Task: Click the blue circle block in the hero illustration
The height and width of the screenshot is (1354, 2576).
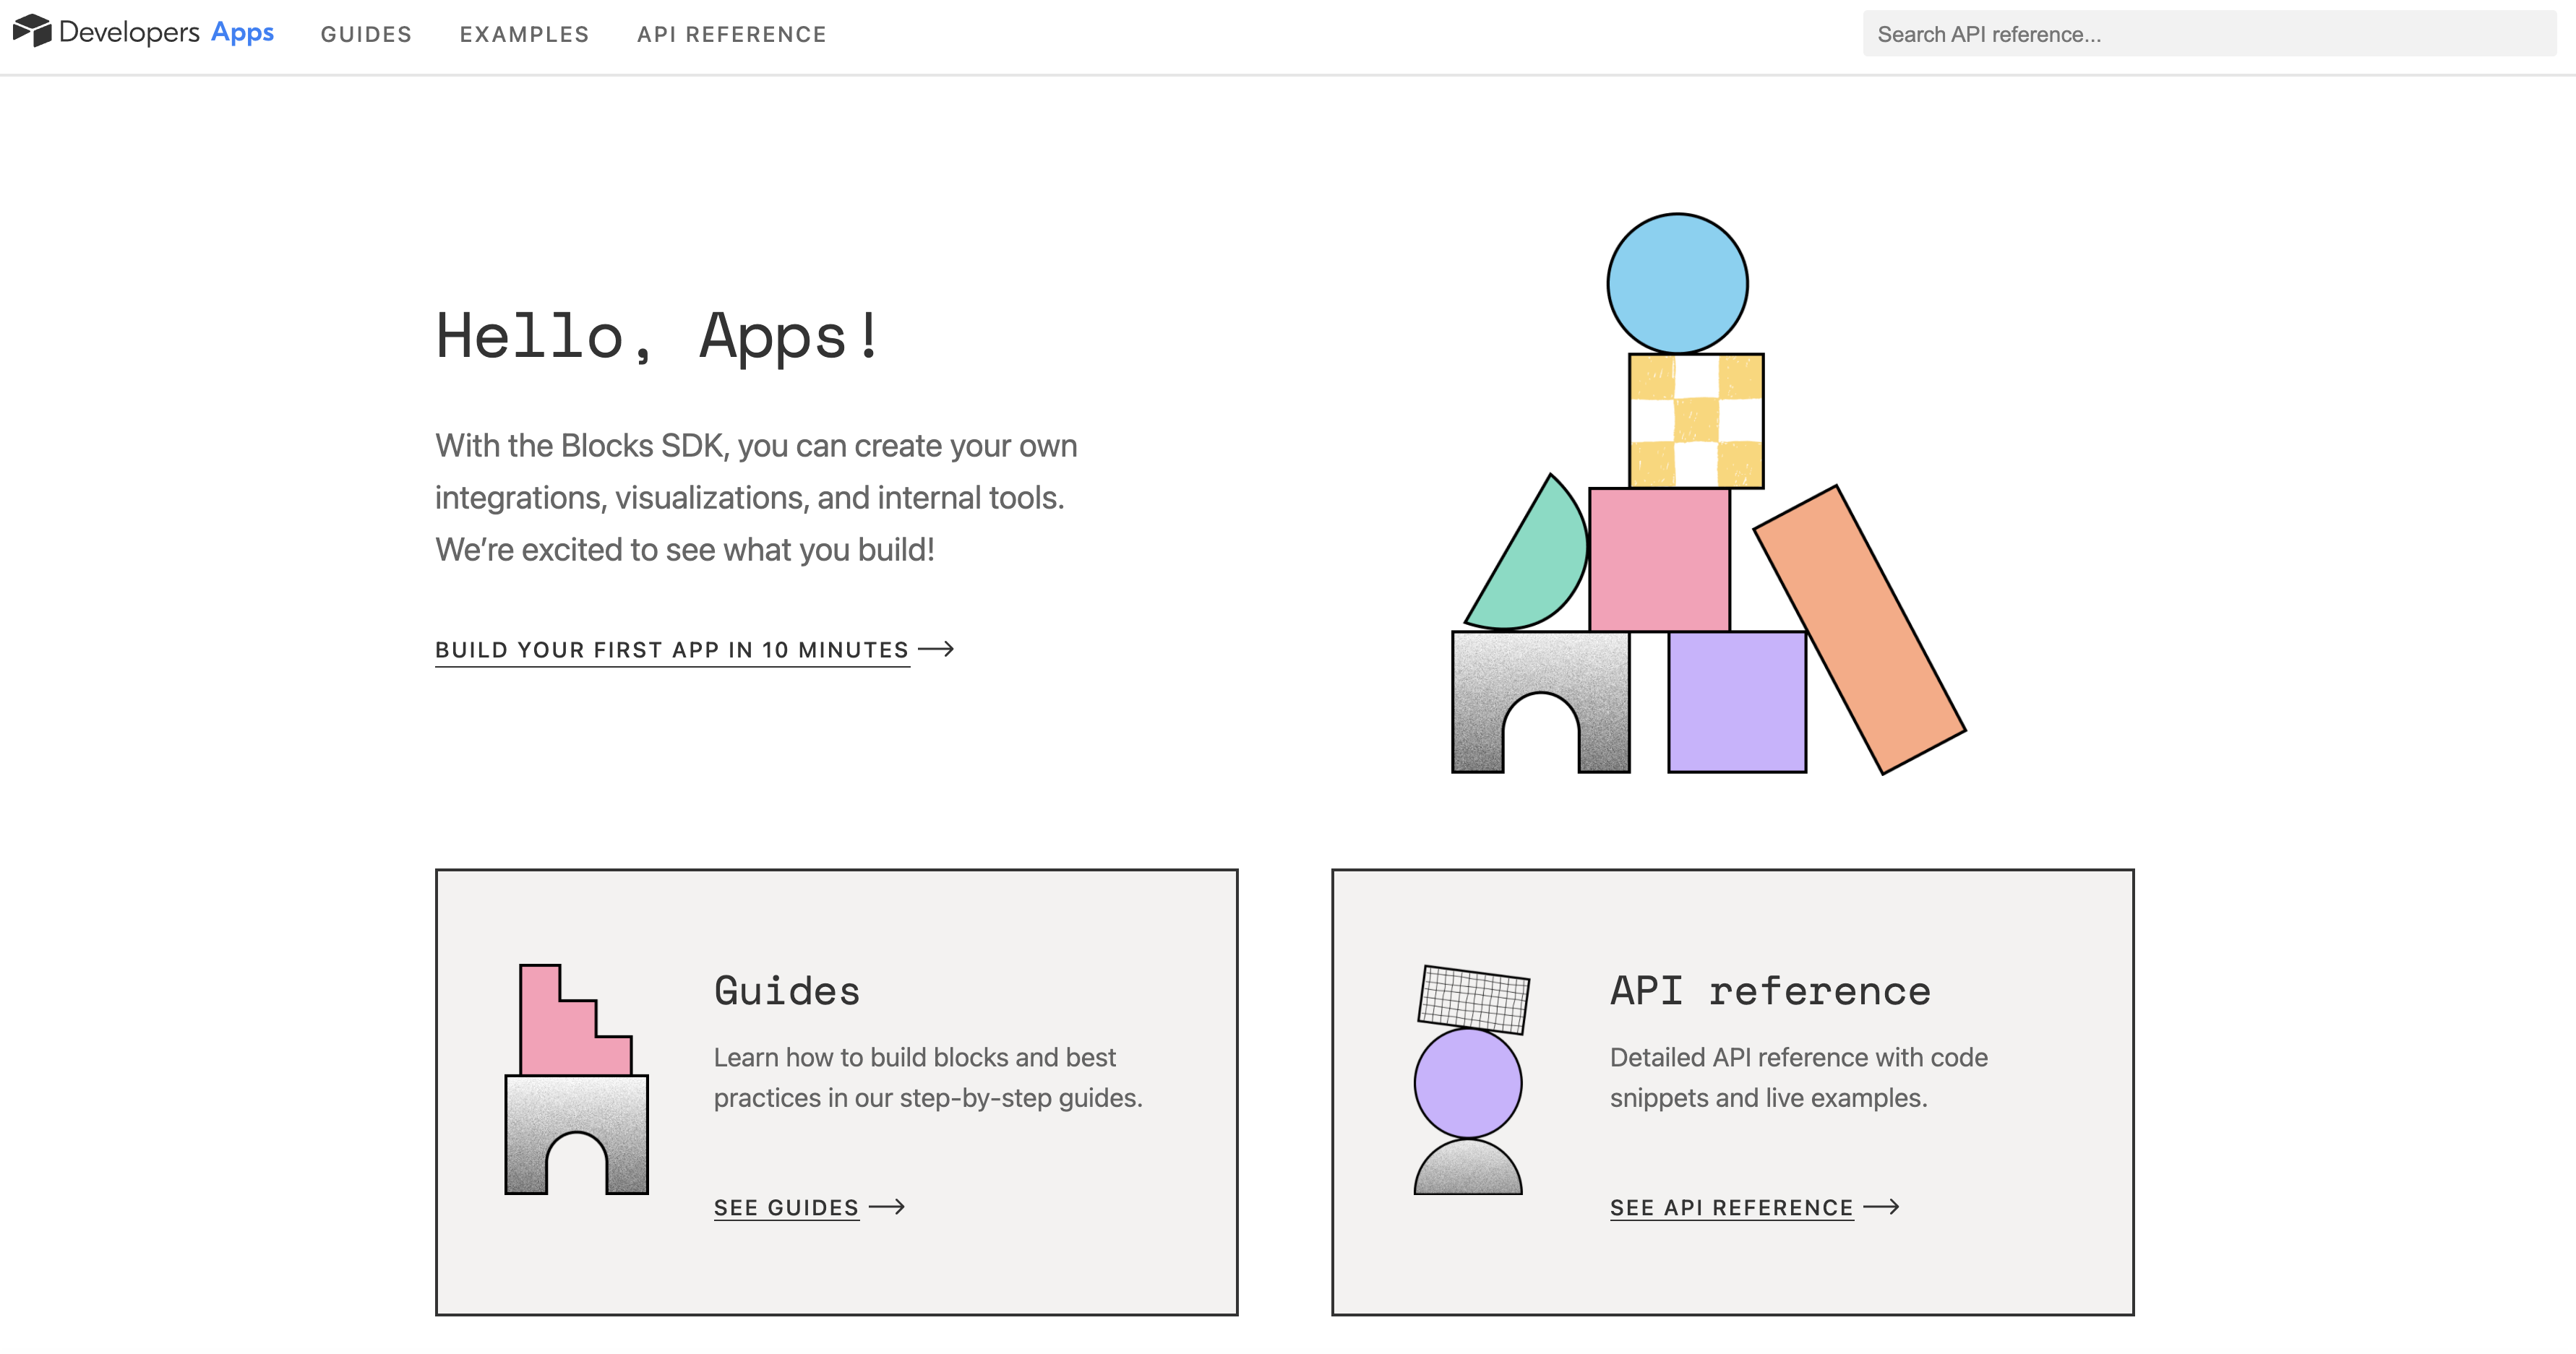Action: point(1679,283)
